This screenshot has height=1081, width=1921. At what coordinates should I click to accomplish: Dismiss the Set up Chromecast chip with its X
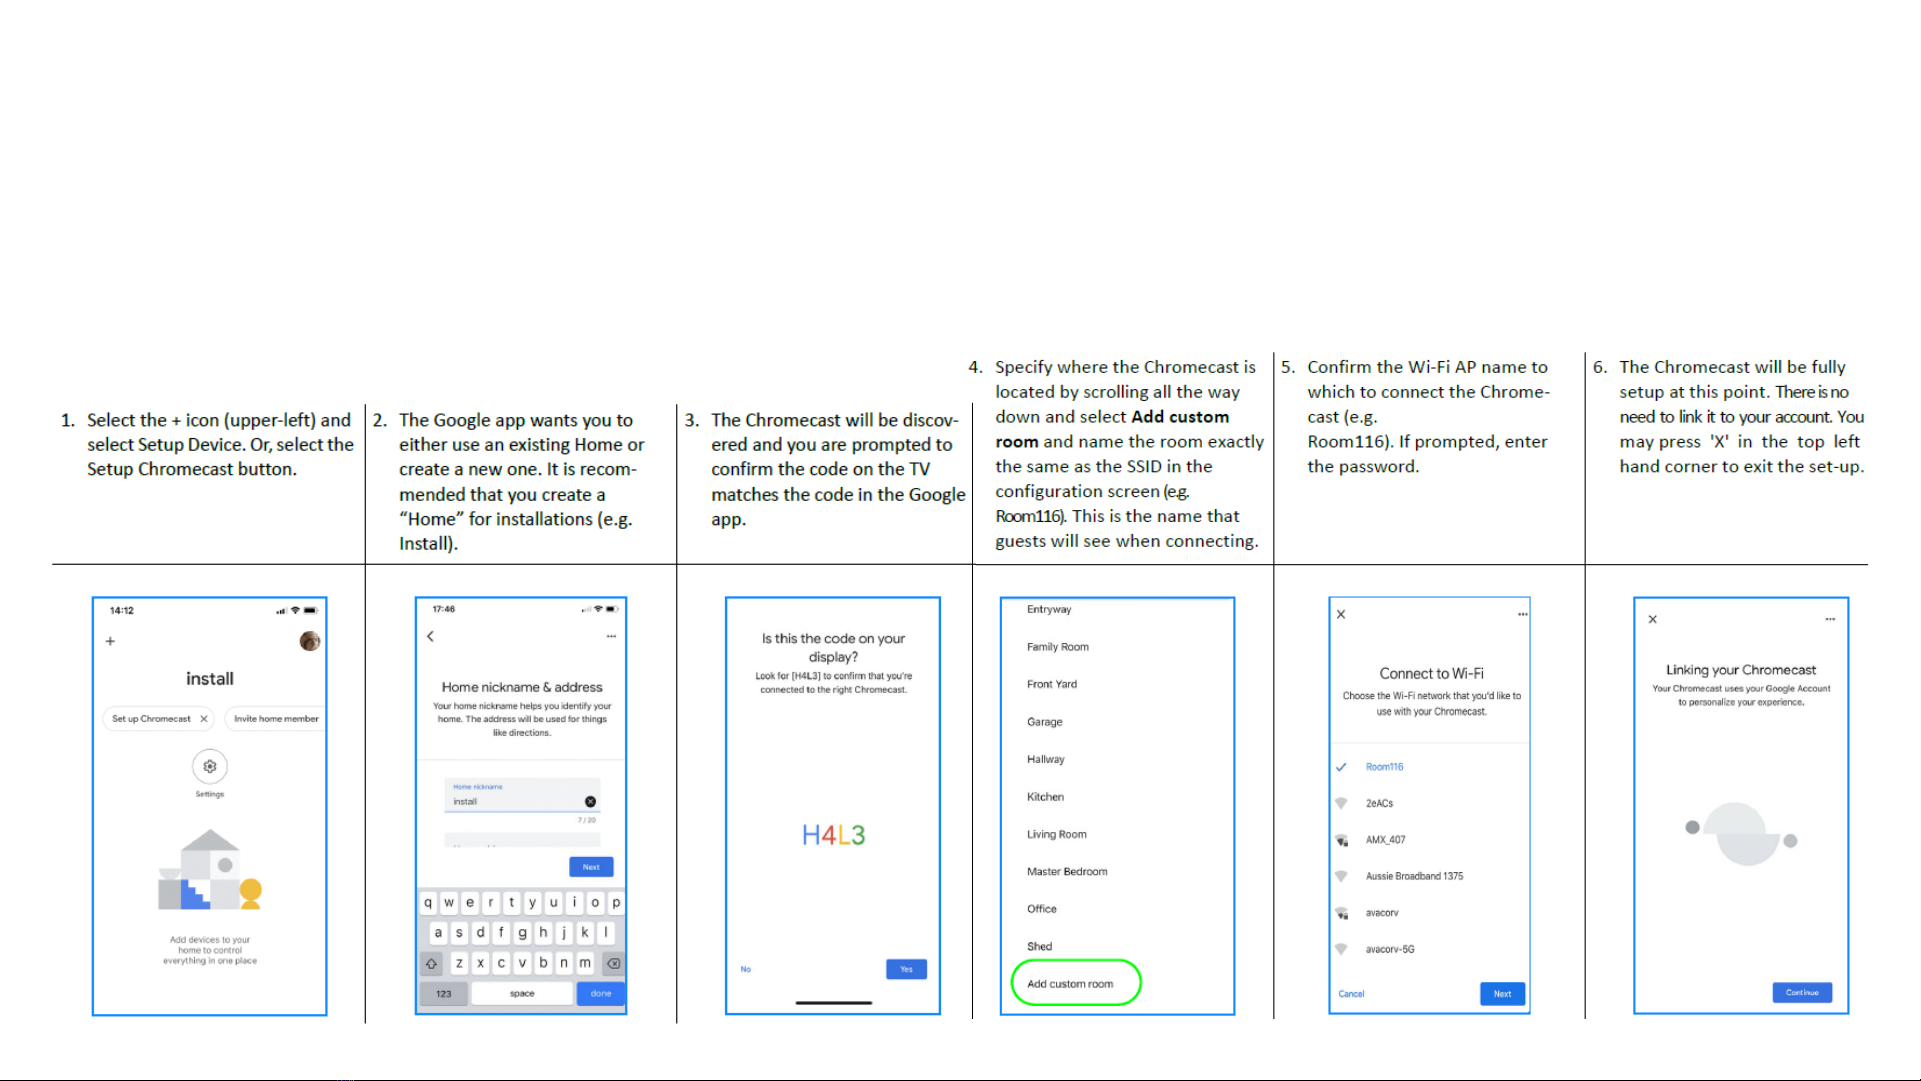pyautogui.click(x=204, y=719)
